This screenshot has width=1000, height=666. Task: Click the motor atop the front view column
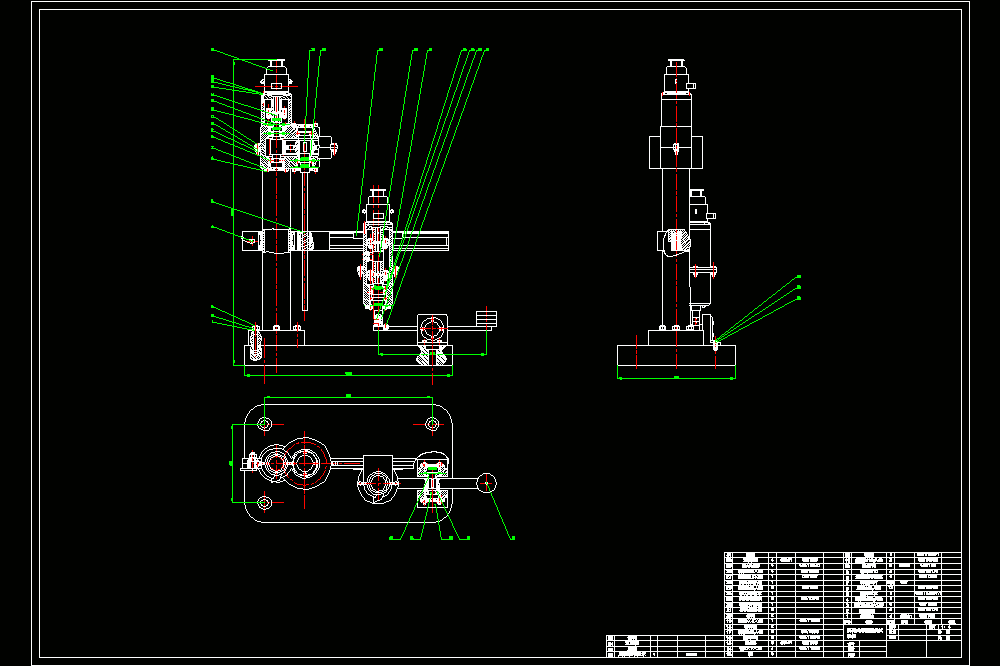(x=277, y=76)
